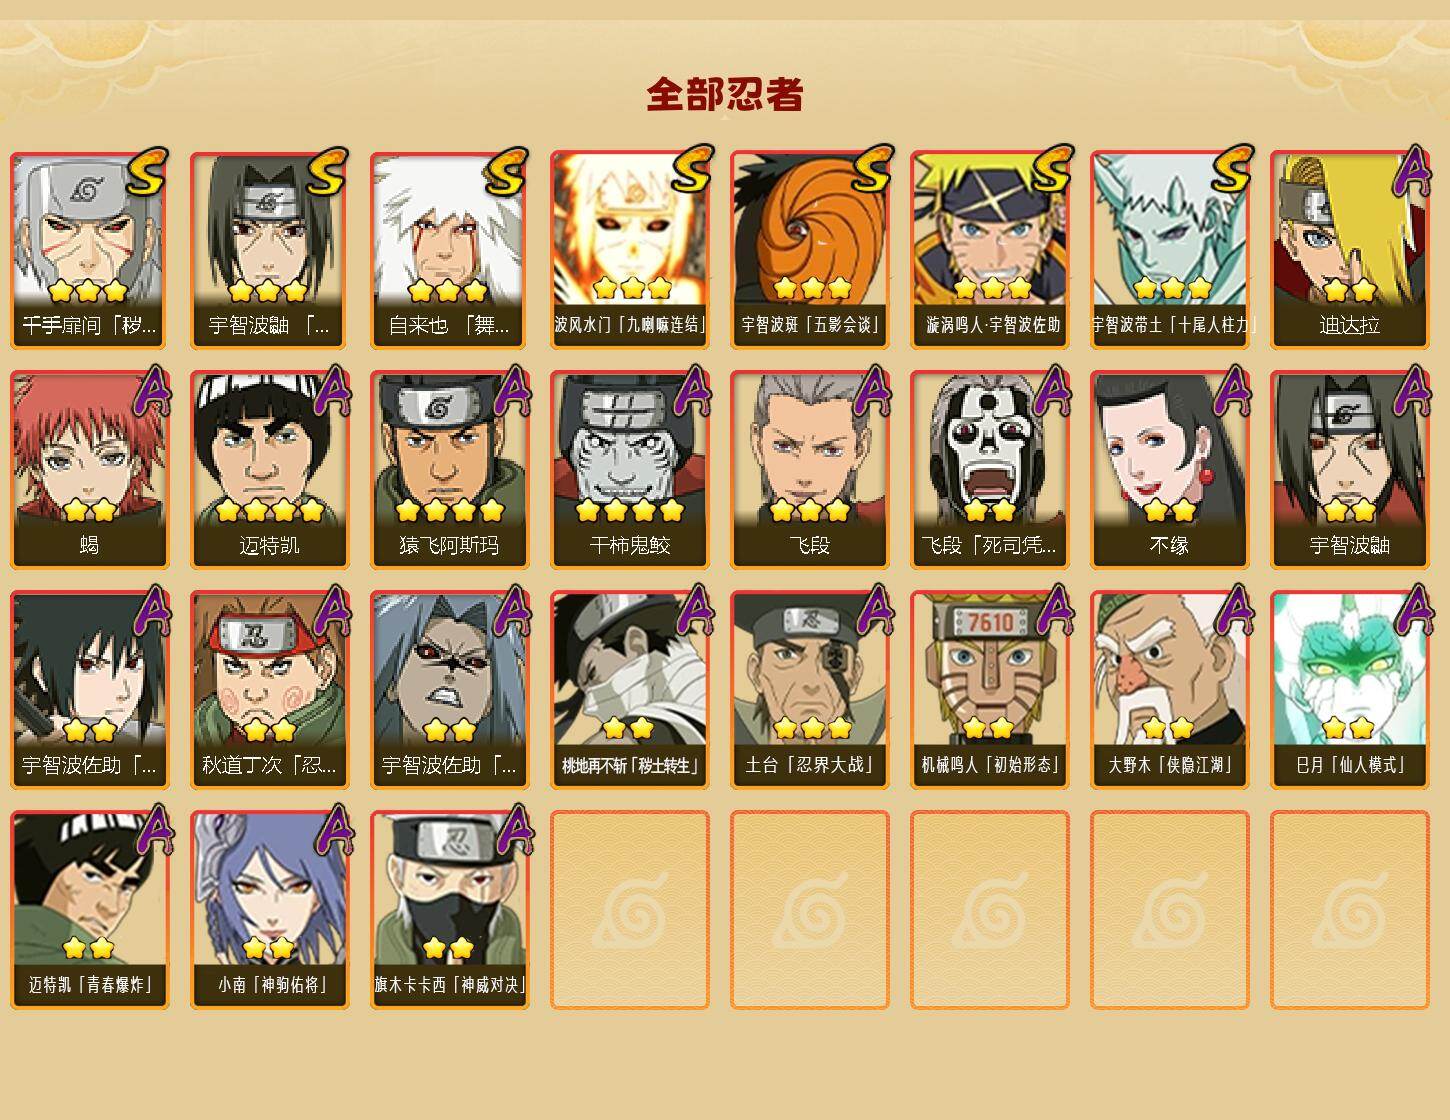
Task: Click the 干柿鬼鲛 ninja portrait
Action: (x=629, y=470)
